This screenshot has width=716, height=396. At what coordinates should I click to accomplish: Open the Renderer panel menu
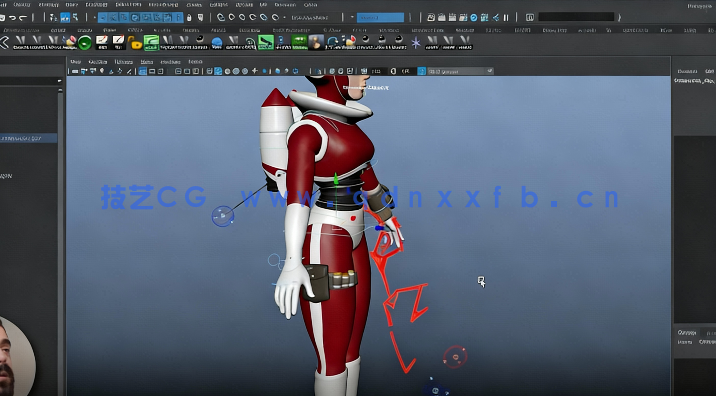pyautogui.click(x=170, y=62)
